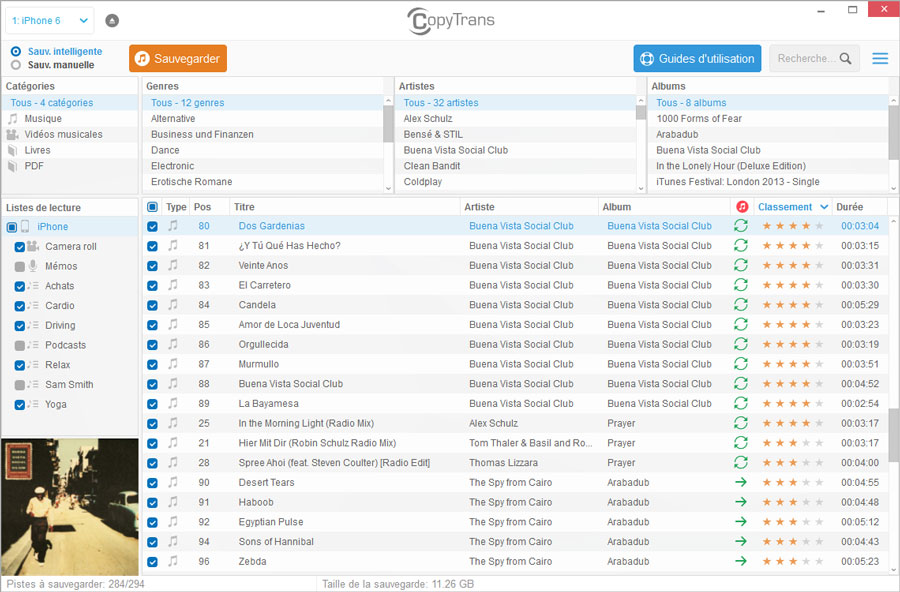Click the Mémos microphone icon
Screen dimensions: 900x592
coord(33,266)
